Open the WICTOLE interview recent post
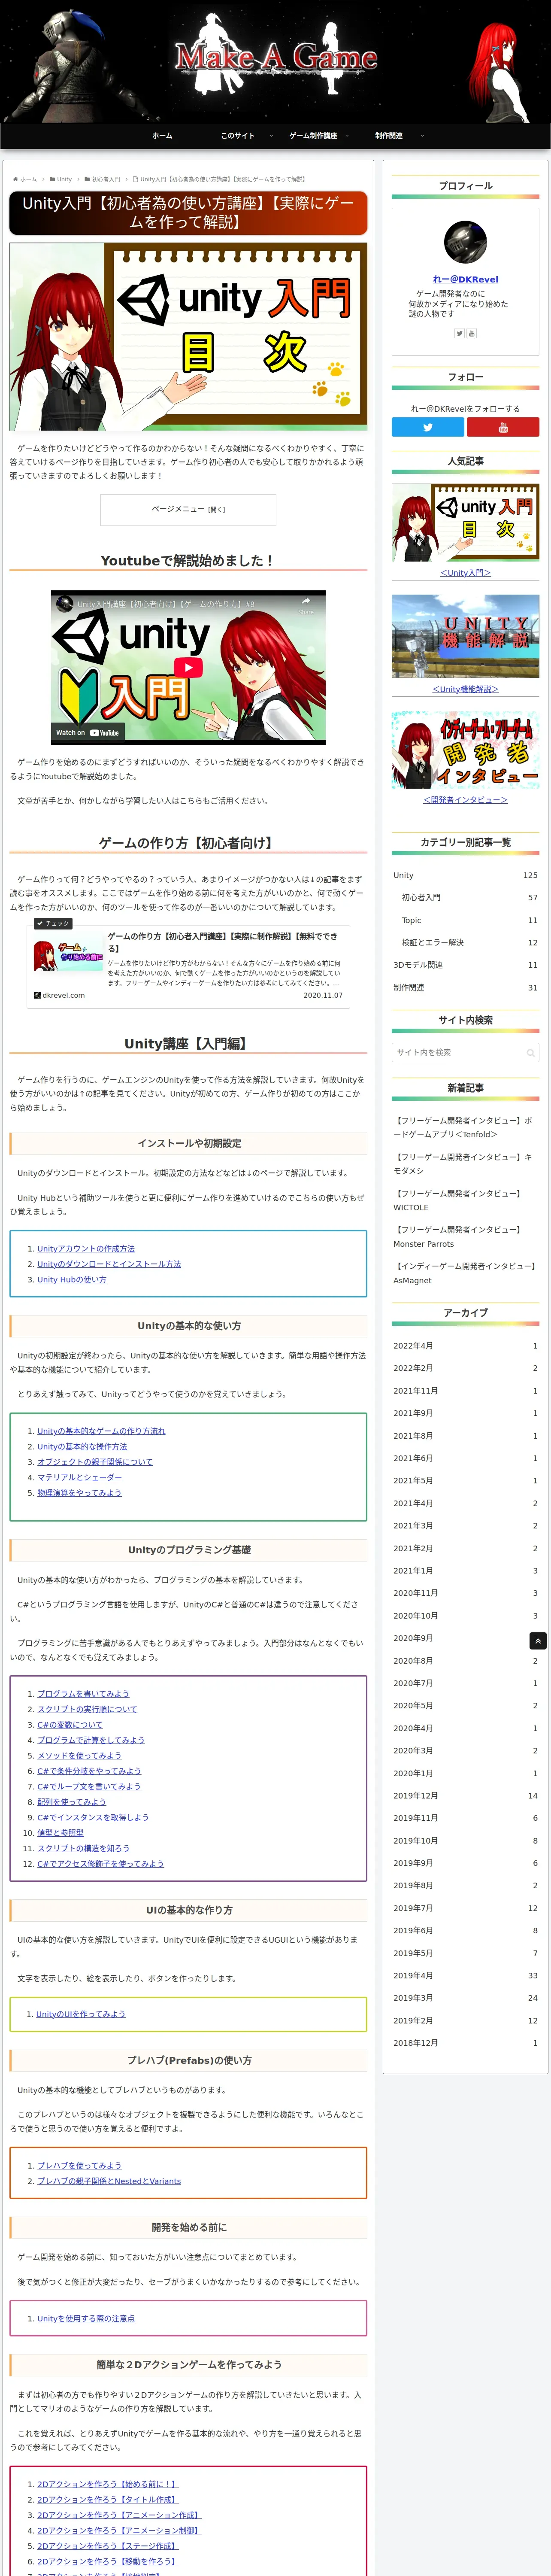 465,1200
